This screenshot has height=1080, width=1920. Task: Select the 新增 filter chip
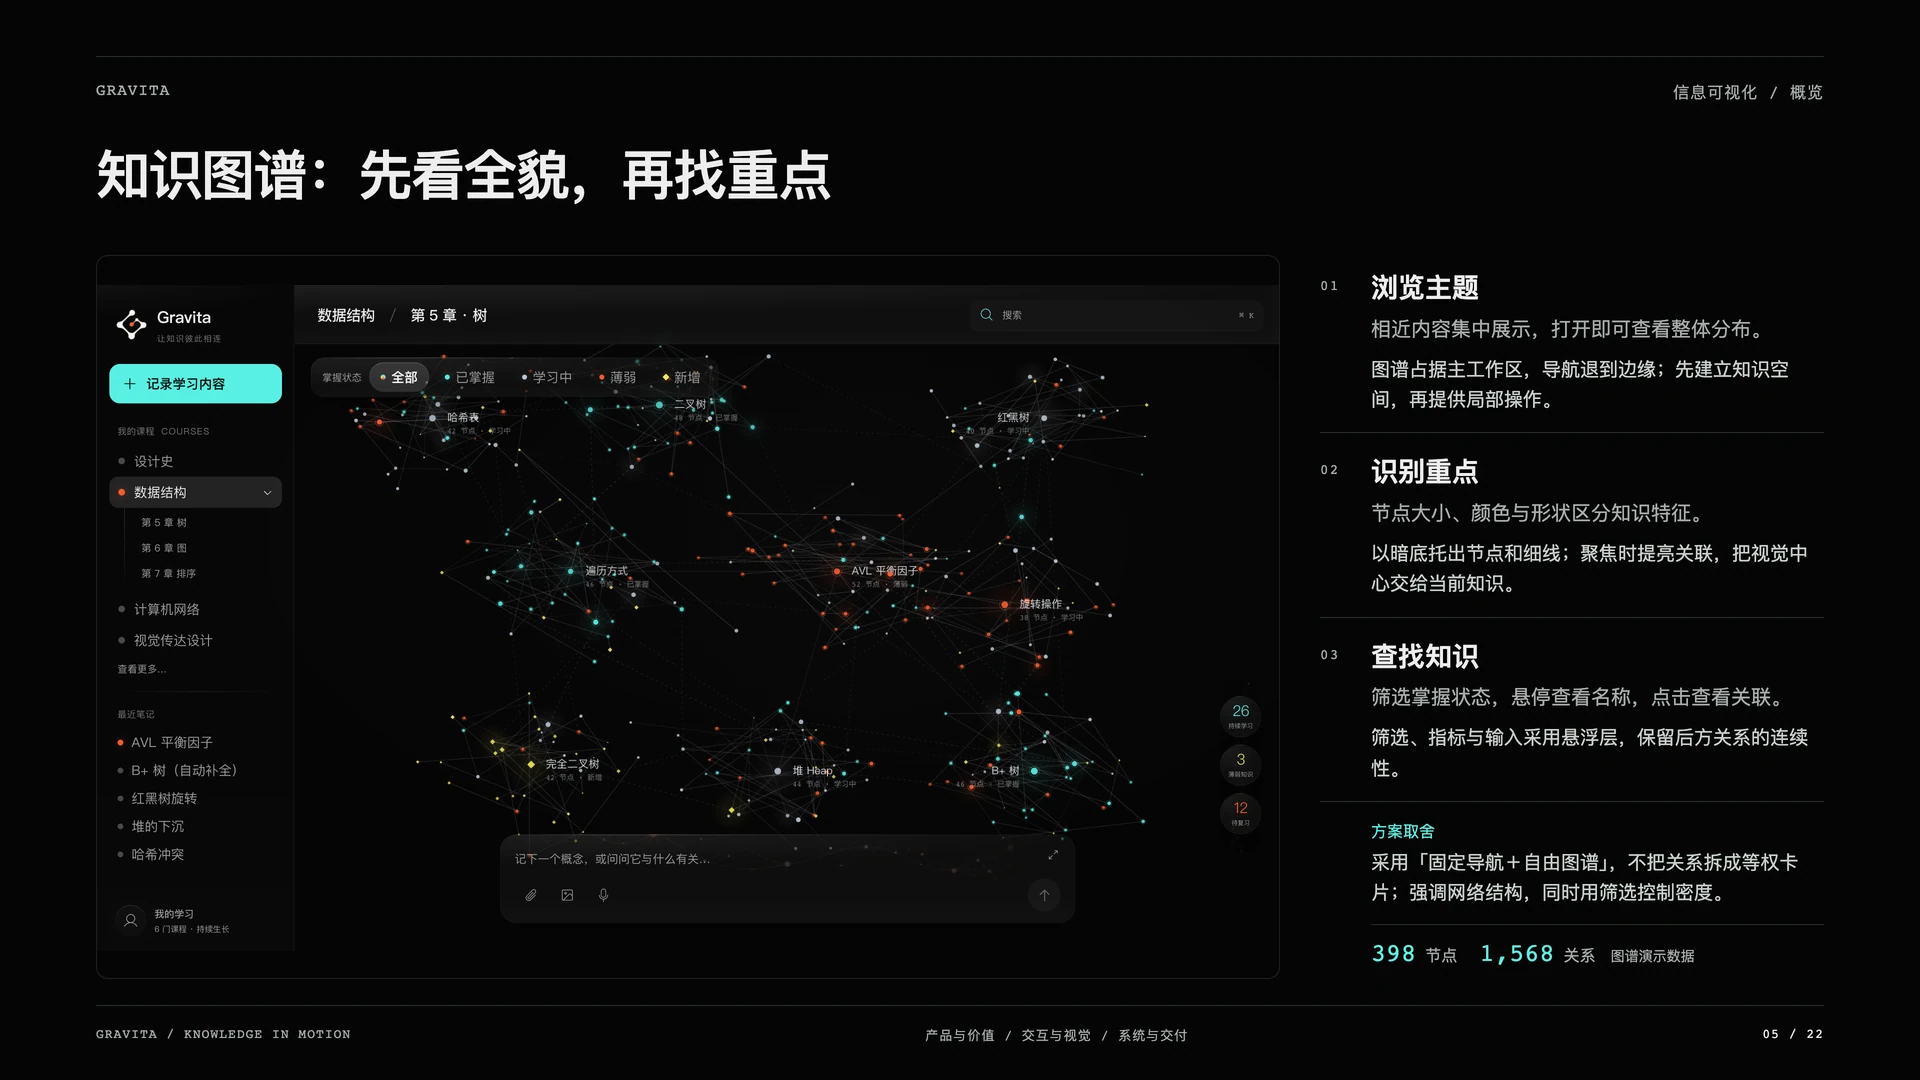pyautogui.click(x=682, y=377)
